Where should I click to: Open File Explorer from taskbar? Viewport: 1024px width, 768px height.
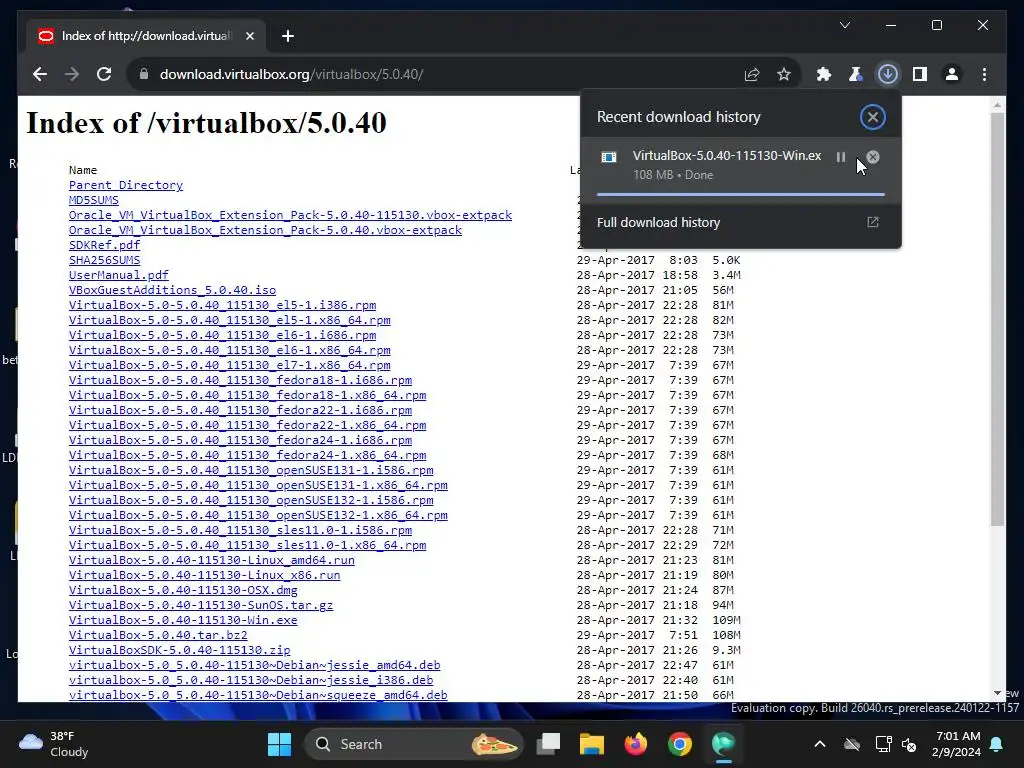[592, 744]
